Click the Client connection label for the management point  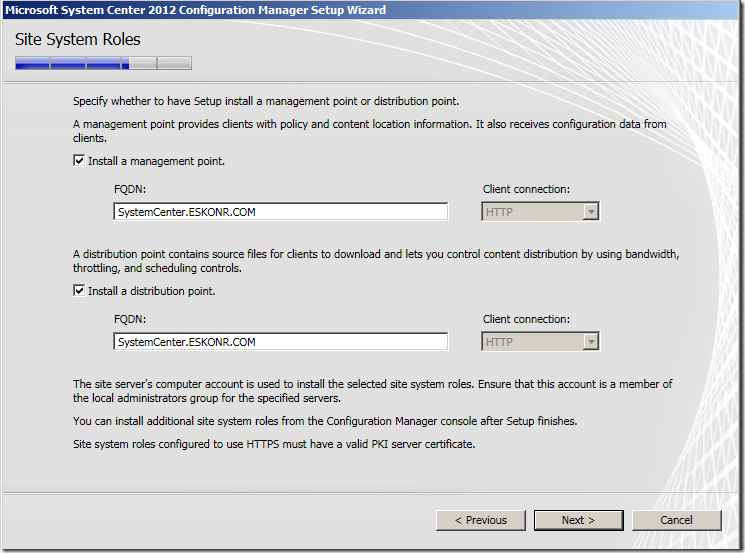[526, 189]
